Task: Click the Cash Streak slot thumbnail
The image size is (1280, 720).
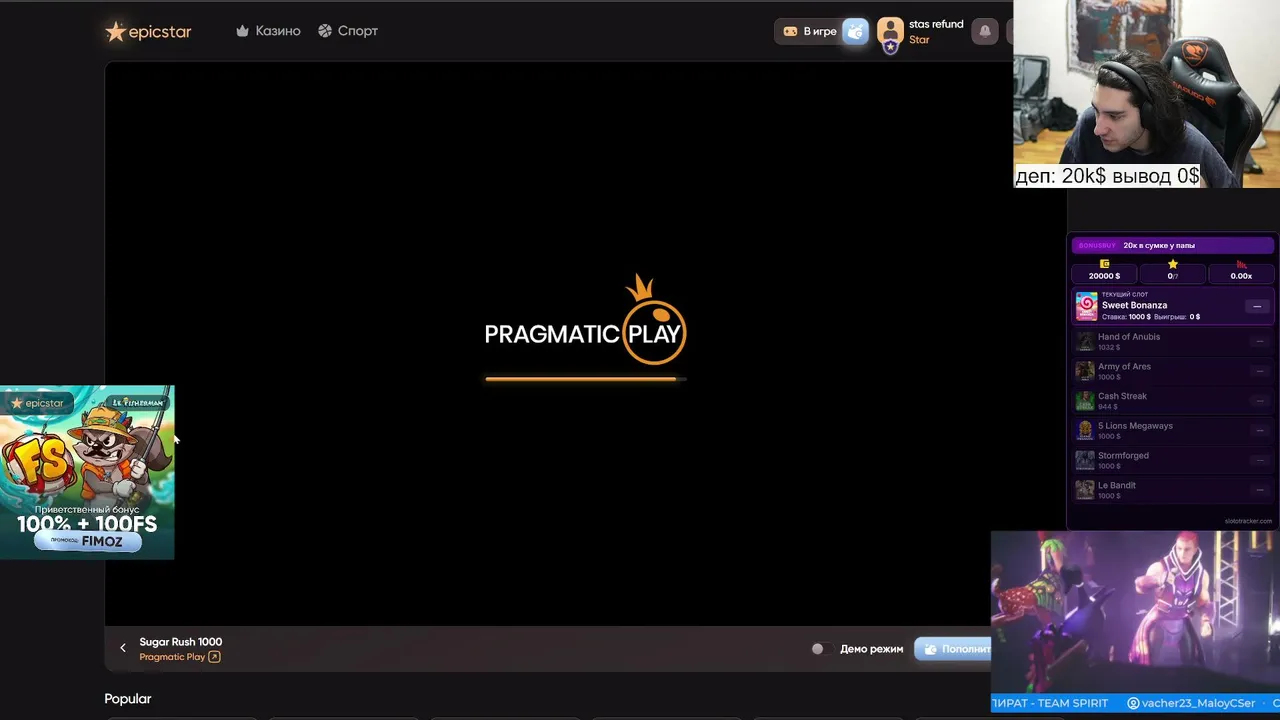Action: (x=1085, y=401)
